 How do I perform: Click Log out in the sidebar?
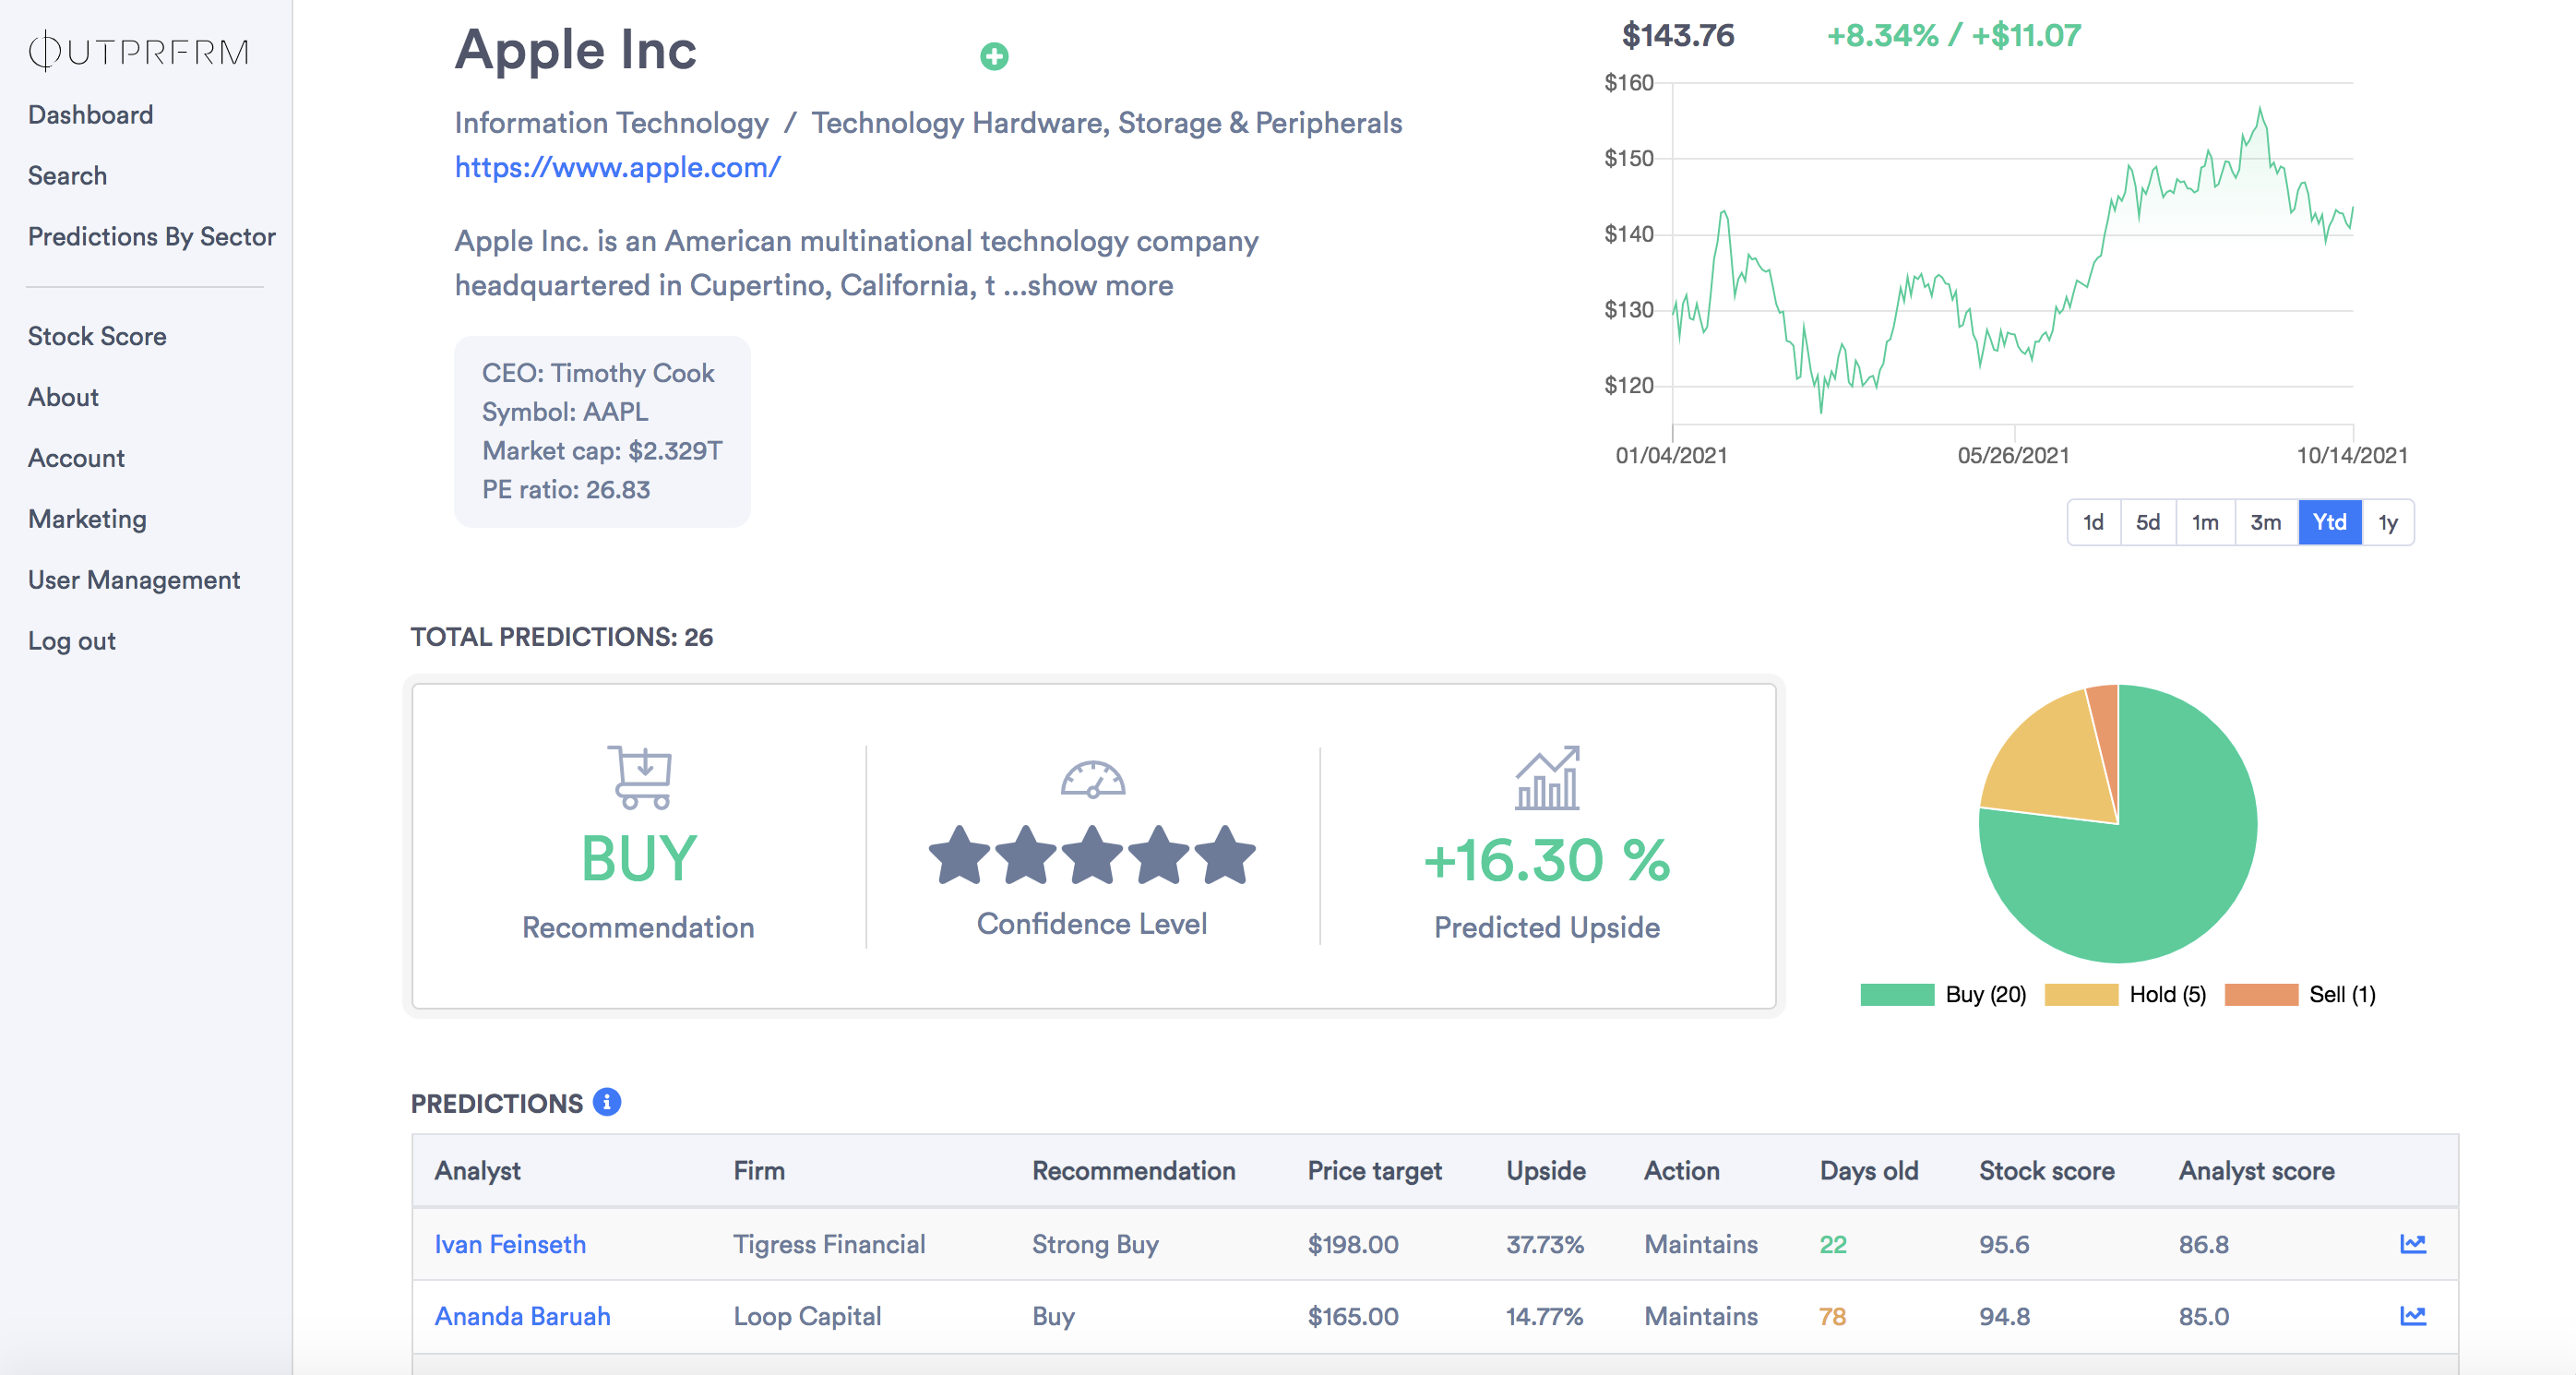click(72, 642)
